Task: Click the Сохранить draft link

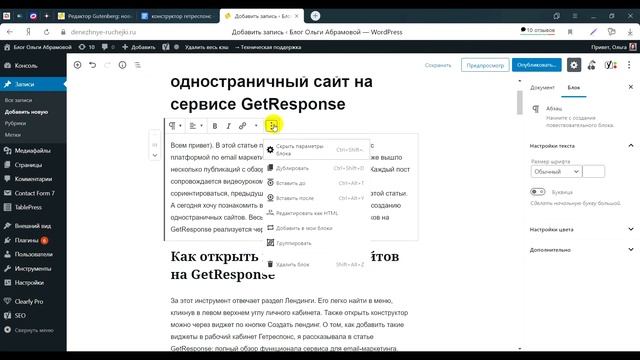Action: coord(438,65)
